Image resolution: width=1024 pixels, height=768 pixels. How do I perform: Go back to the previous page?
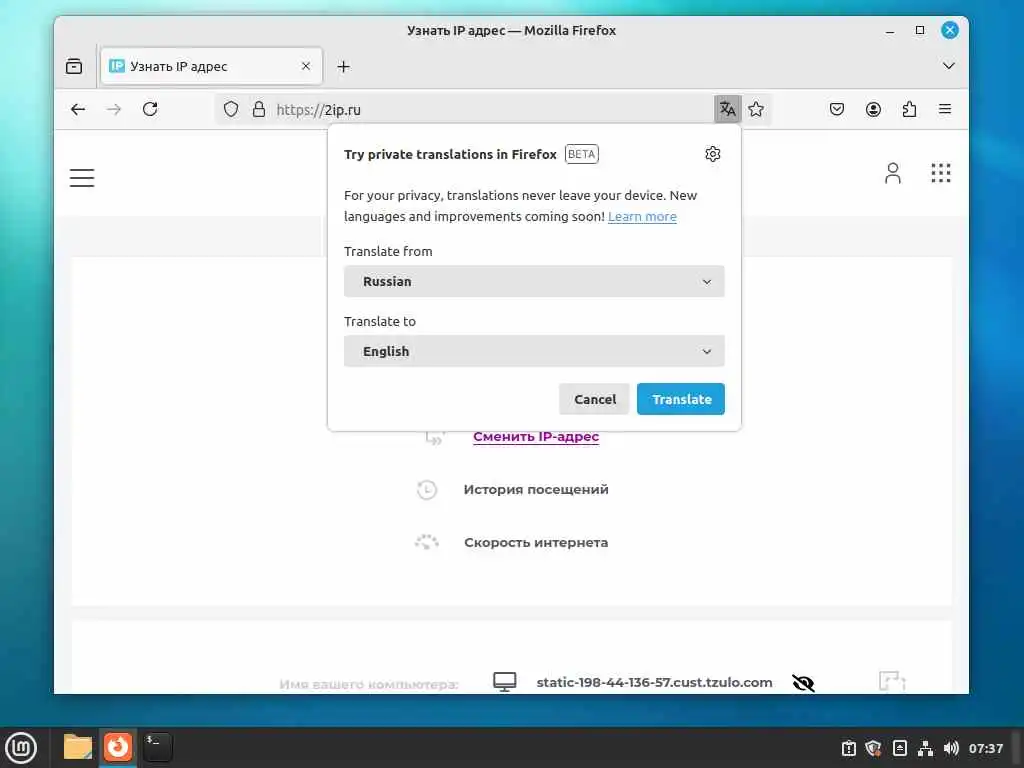78,109
